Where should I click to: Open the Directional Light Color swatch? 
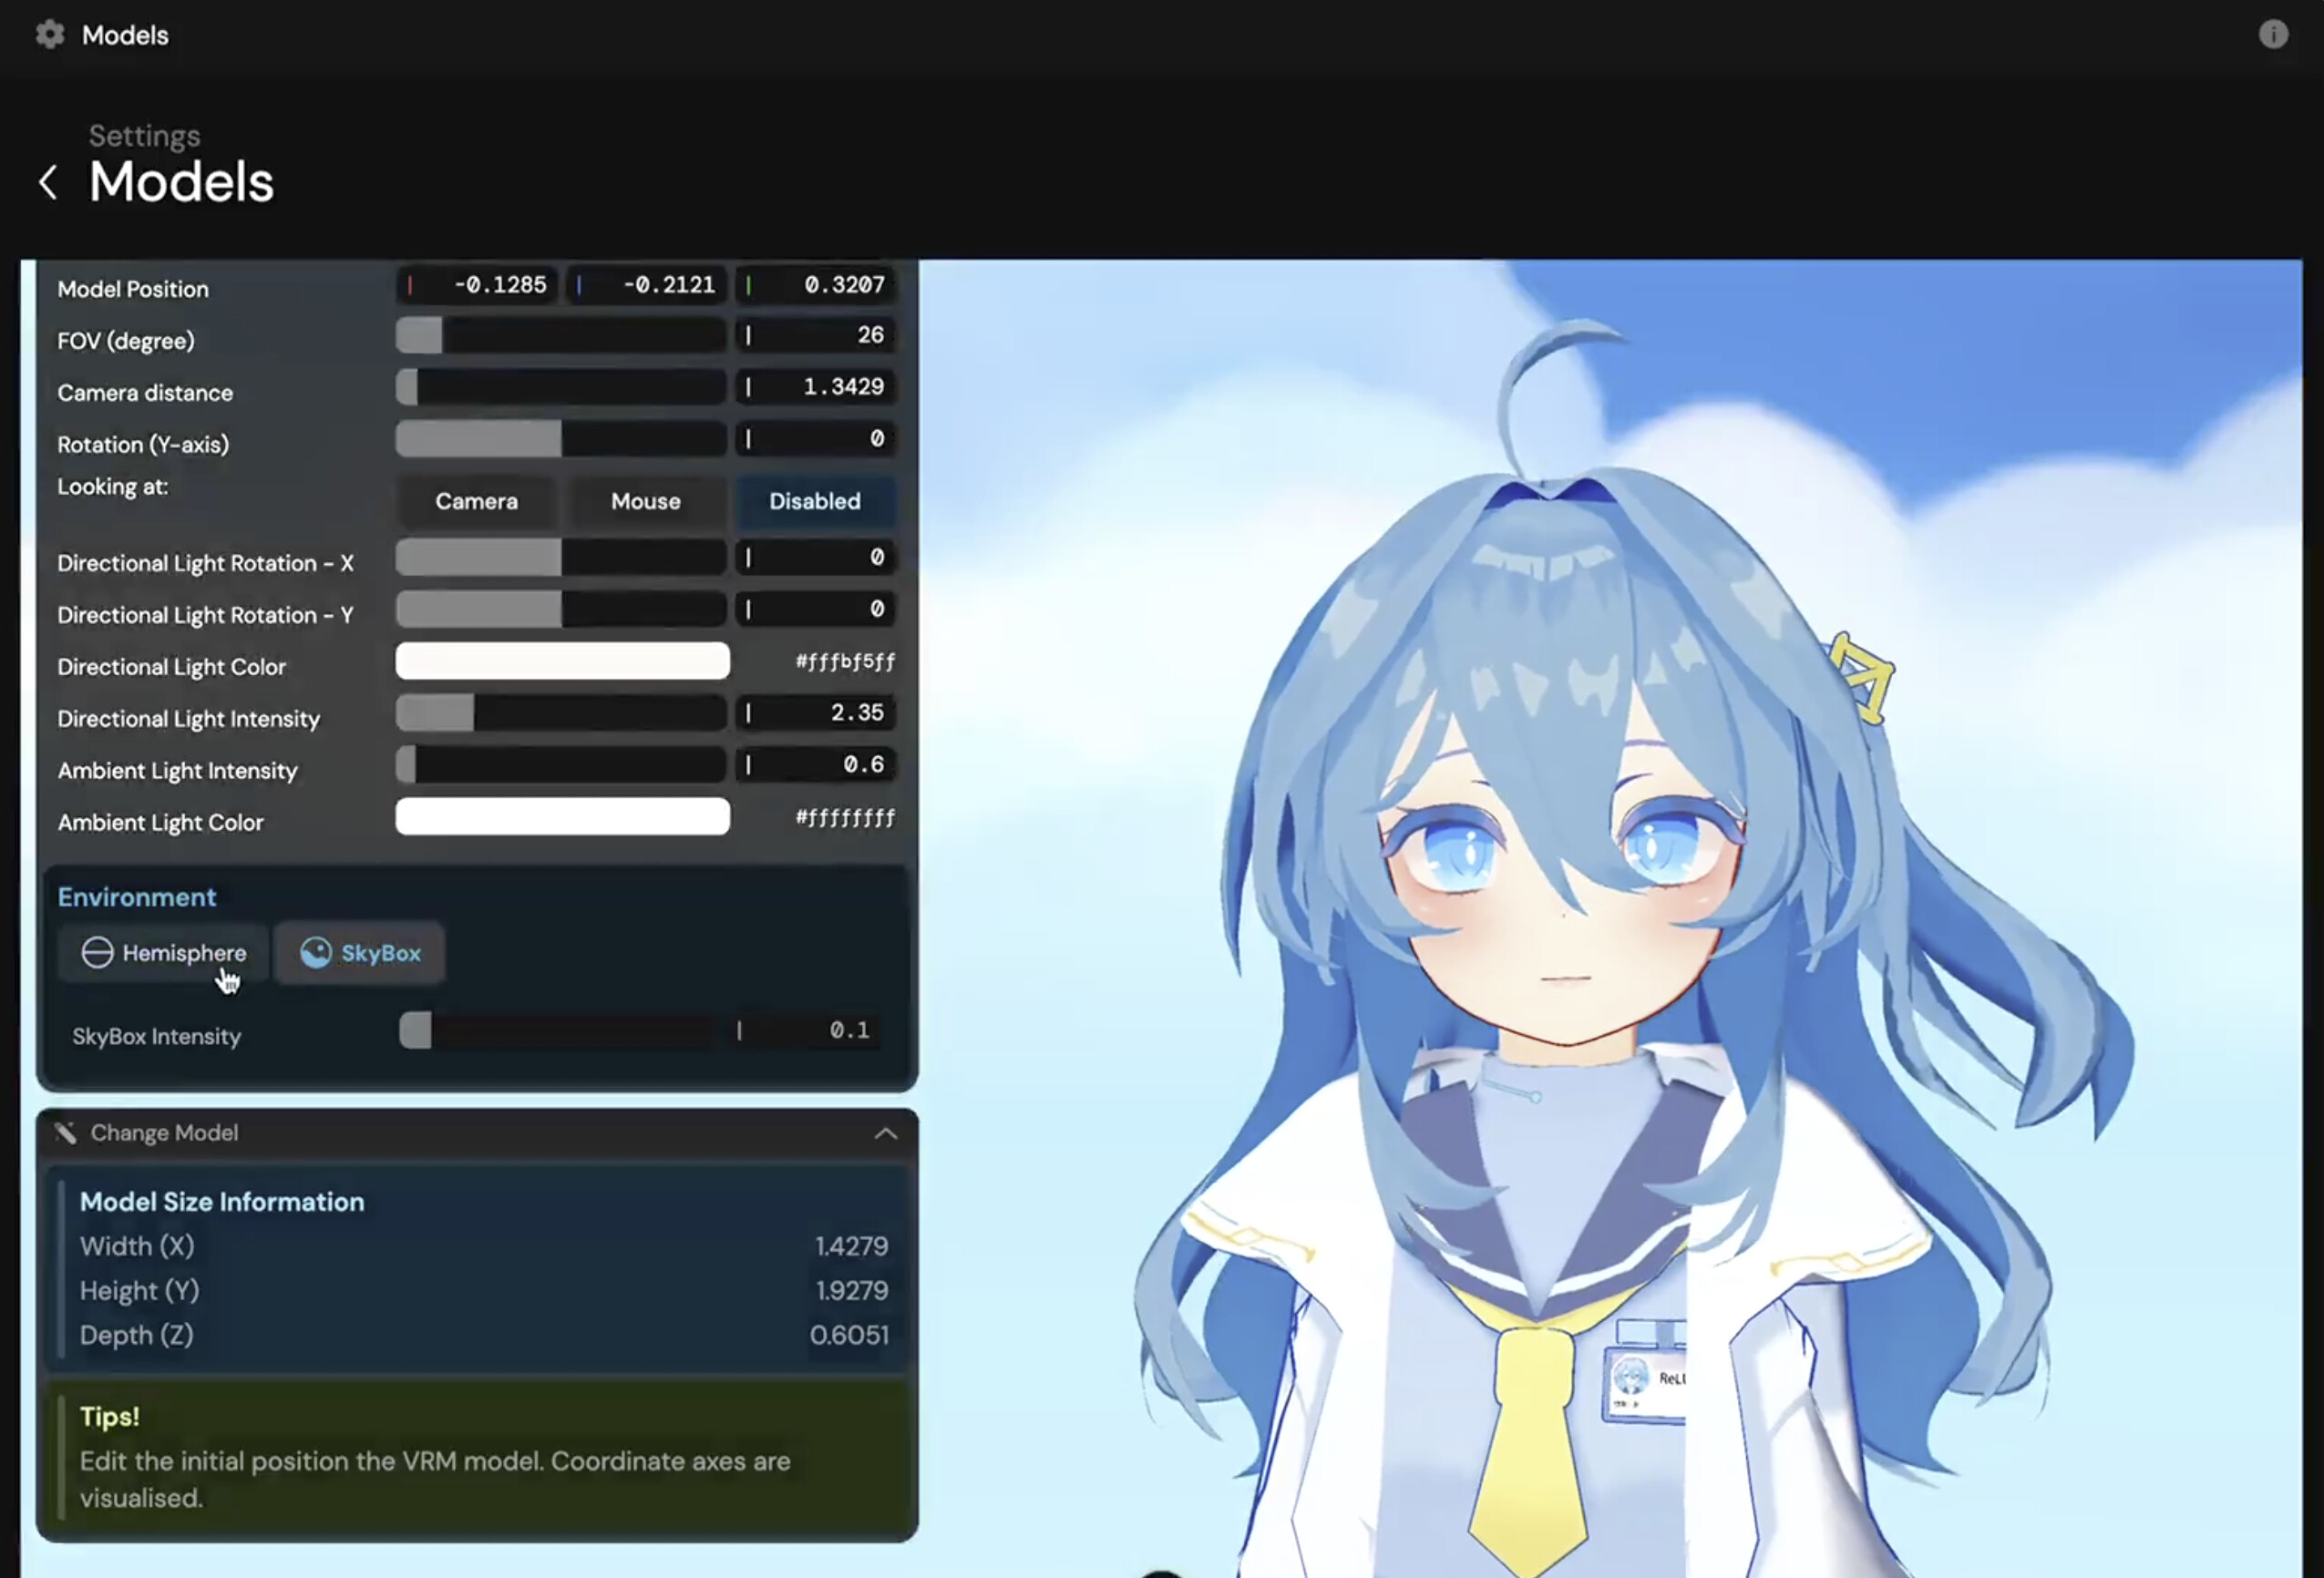[562, 661]
